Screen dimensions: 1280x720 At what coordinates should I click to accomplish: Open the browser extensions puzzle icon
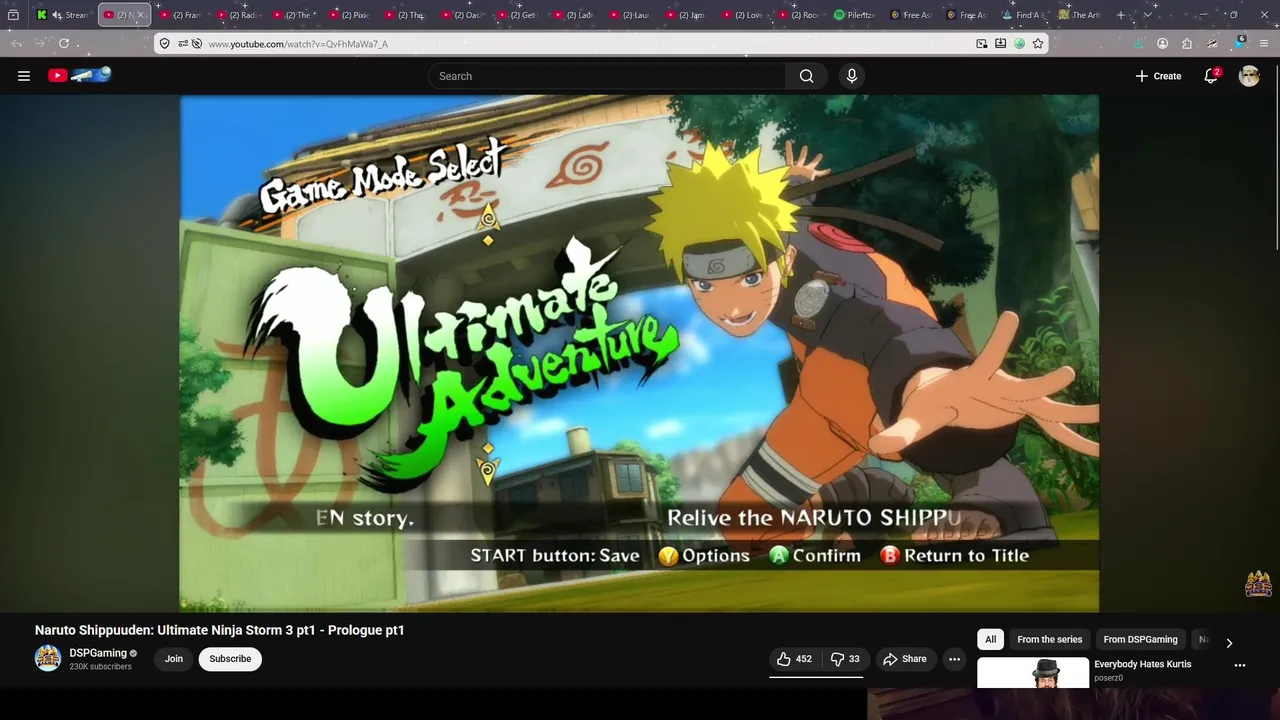coord(1187,44)
